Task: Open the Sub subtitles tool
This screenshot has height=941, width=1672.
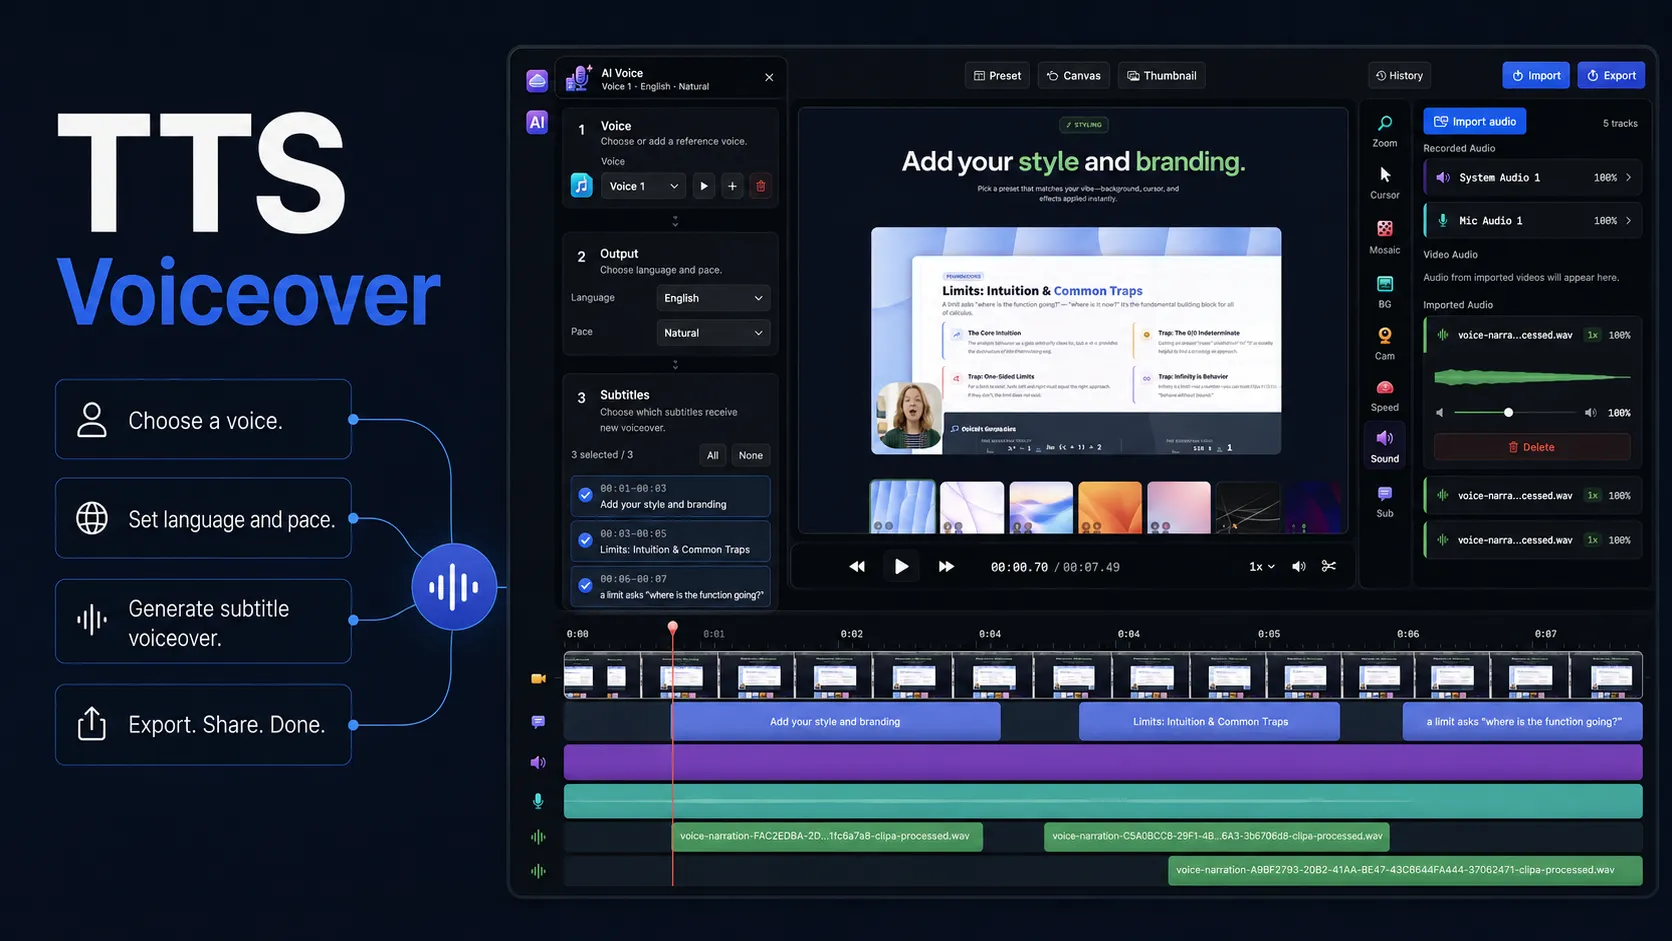Action: tap(1384, 502)
